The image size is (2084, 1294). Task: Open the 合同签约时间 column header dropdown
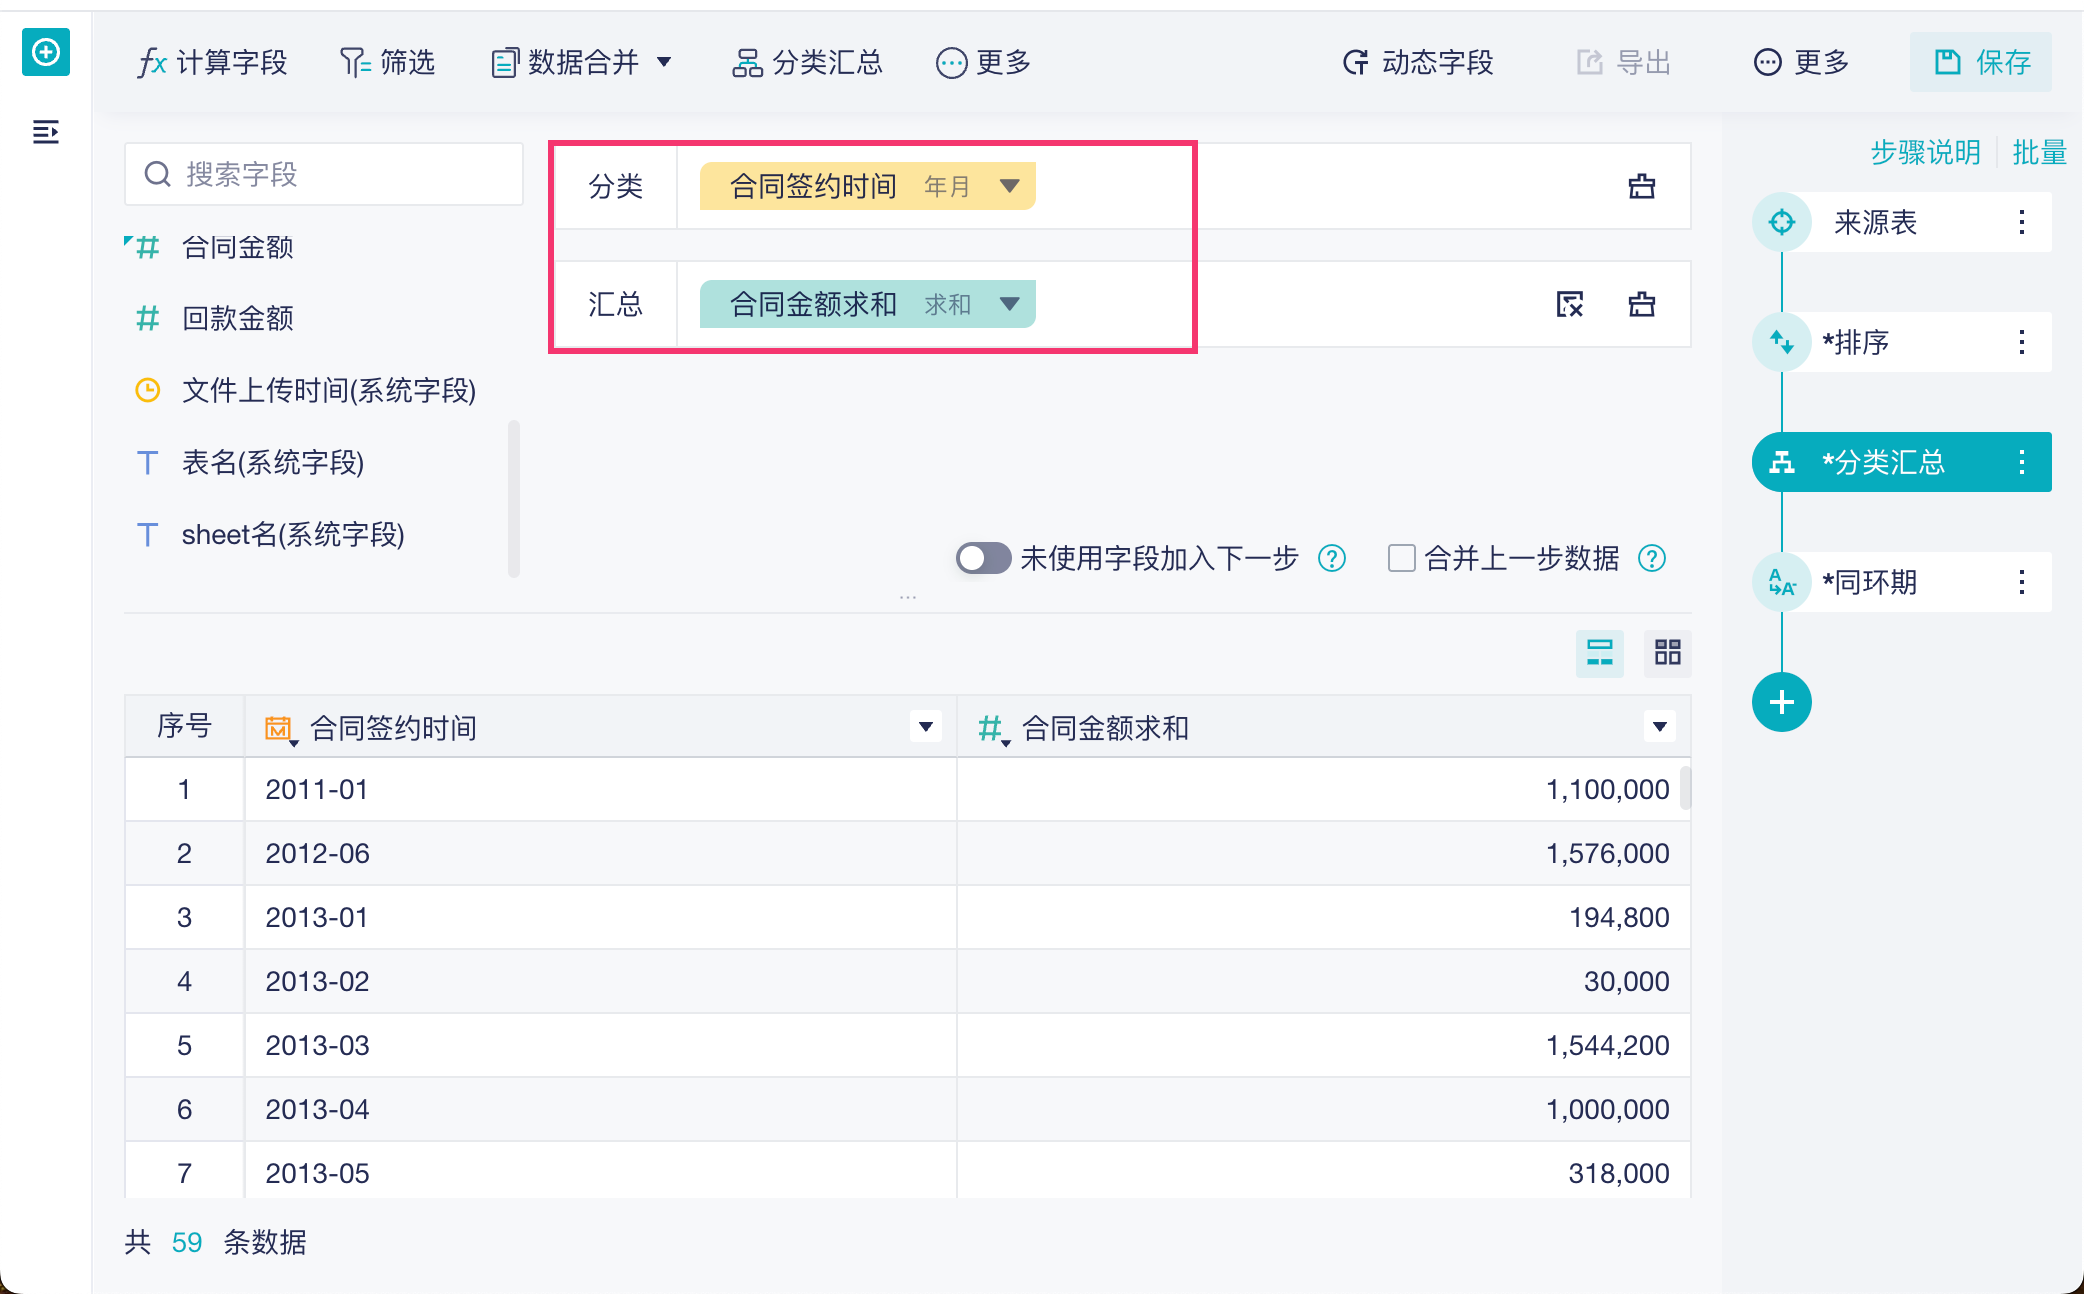pyautogui.click(x=926, y=727)
